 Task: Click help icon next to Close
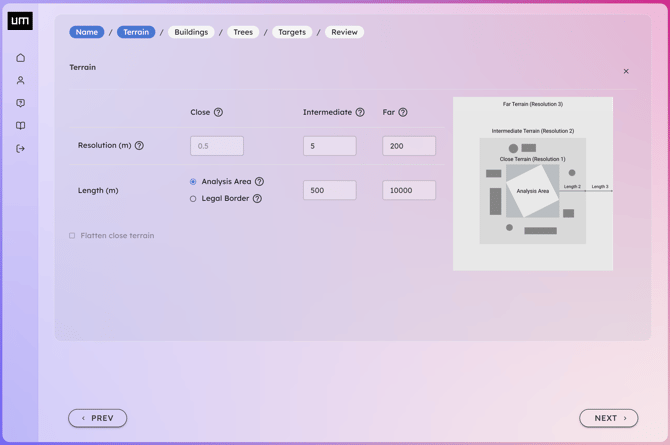tap(218, 113)
